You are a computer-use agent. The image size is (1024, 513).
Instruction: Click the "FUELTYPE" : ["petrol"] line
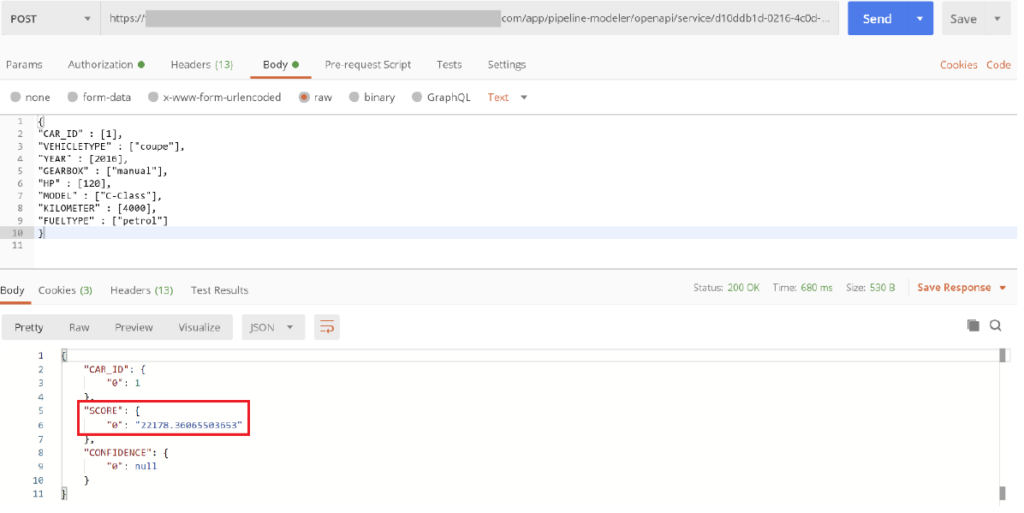pyautogui.click(x=103, y=221)
